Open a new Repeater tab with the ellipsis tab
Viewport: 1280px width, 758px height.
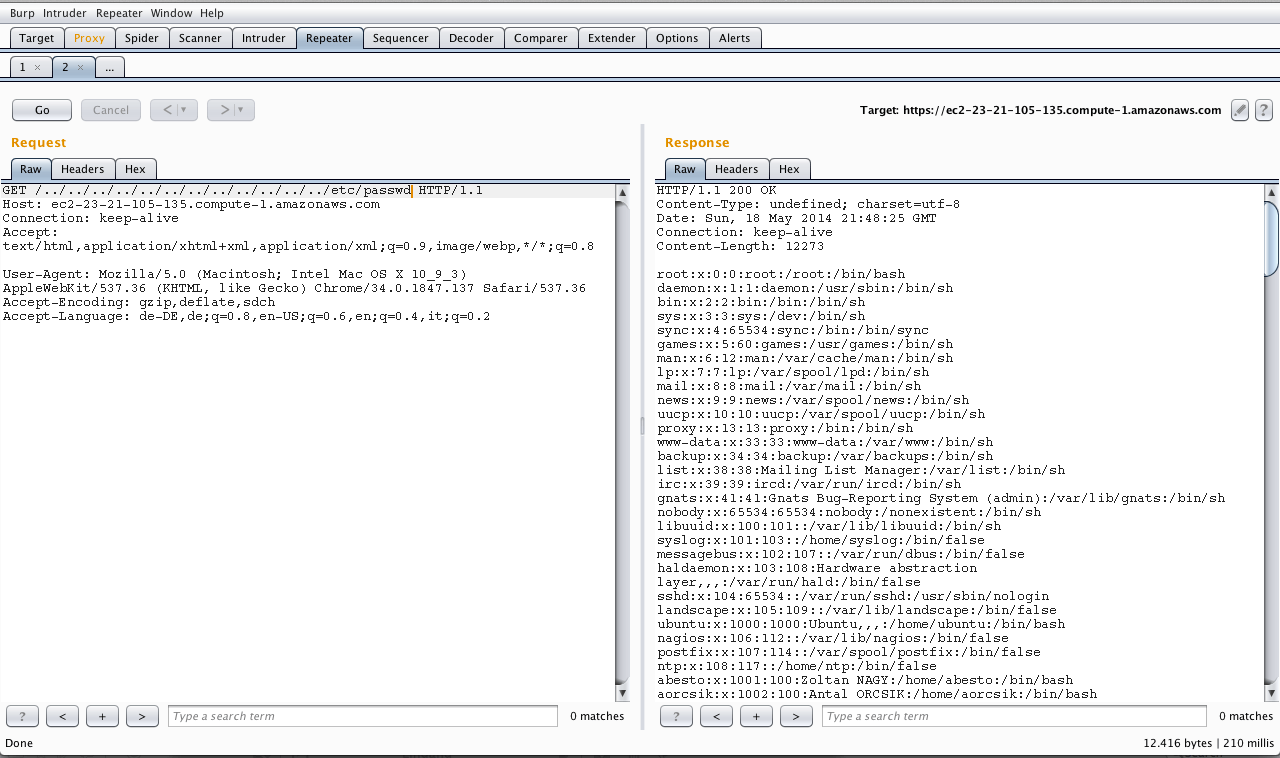click(109, 67)
